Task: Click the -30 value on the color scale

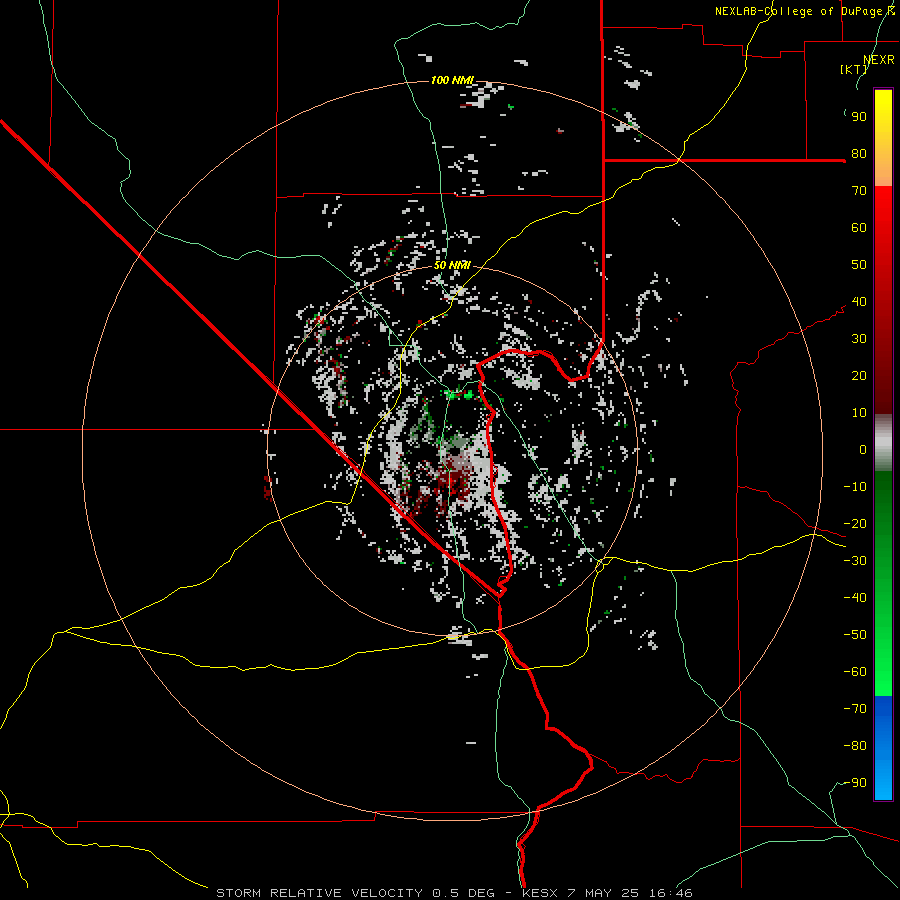Action: click(x=855, y=561)
